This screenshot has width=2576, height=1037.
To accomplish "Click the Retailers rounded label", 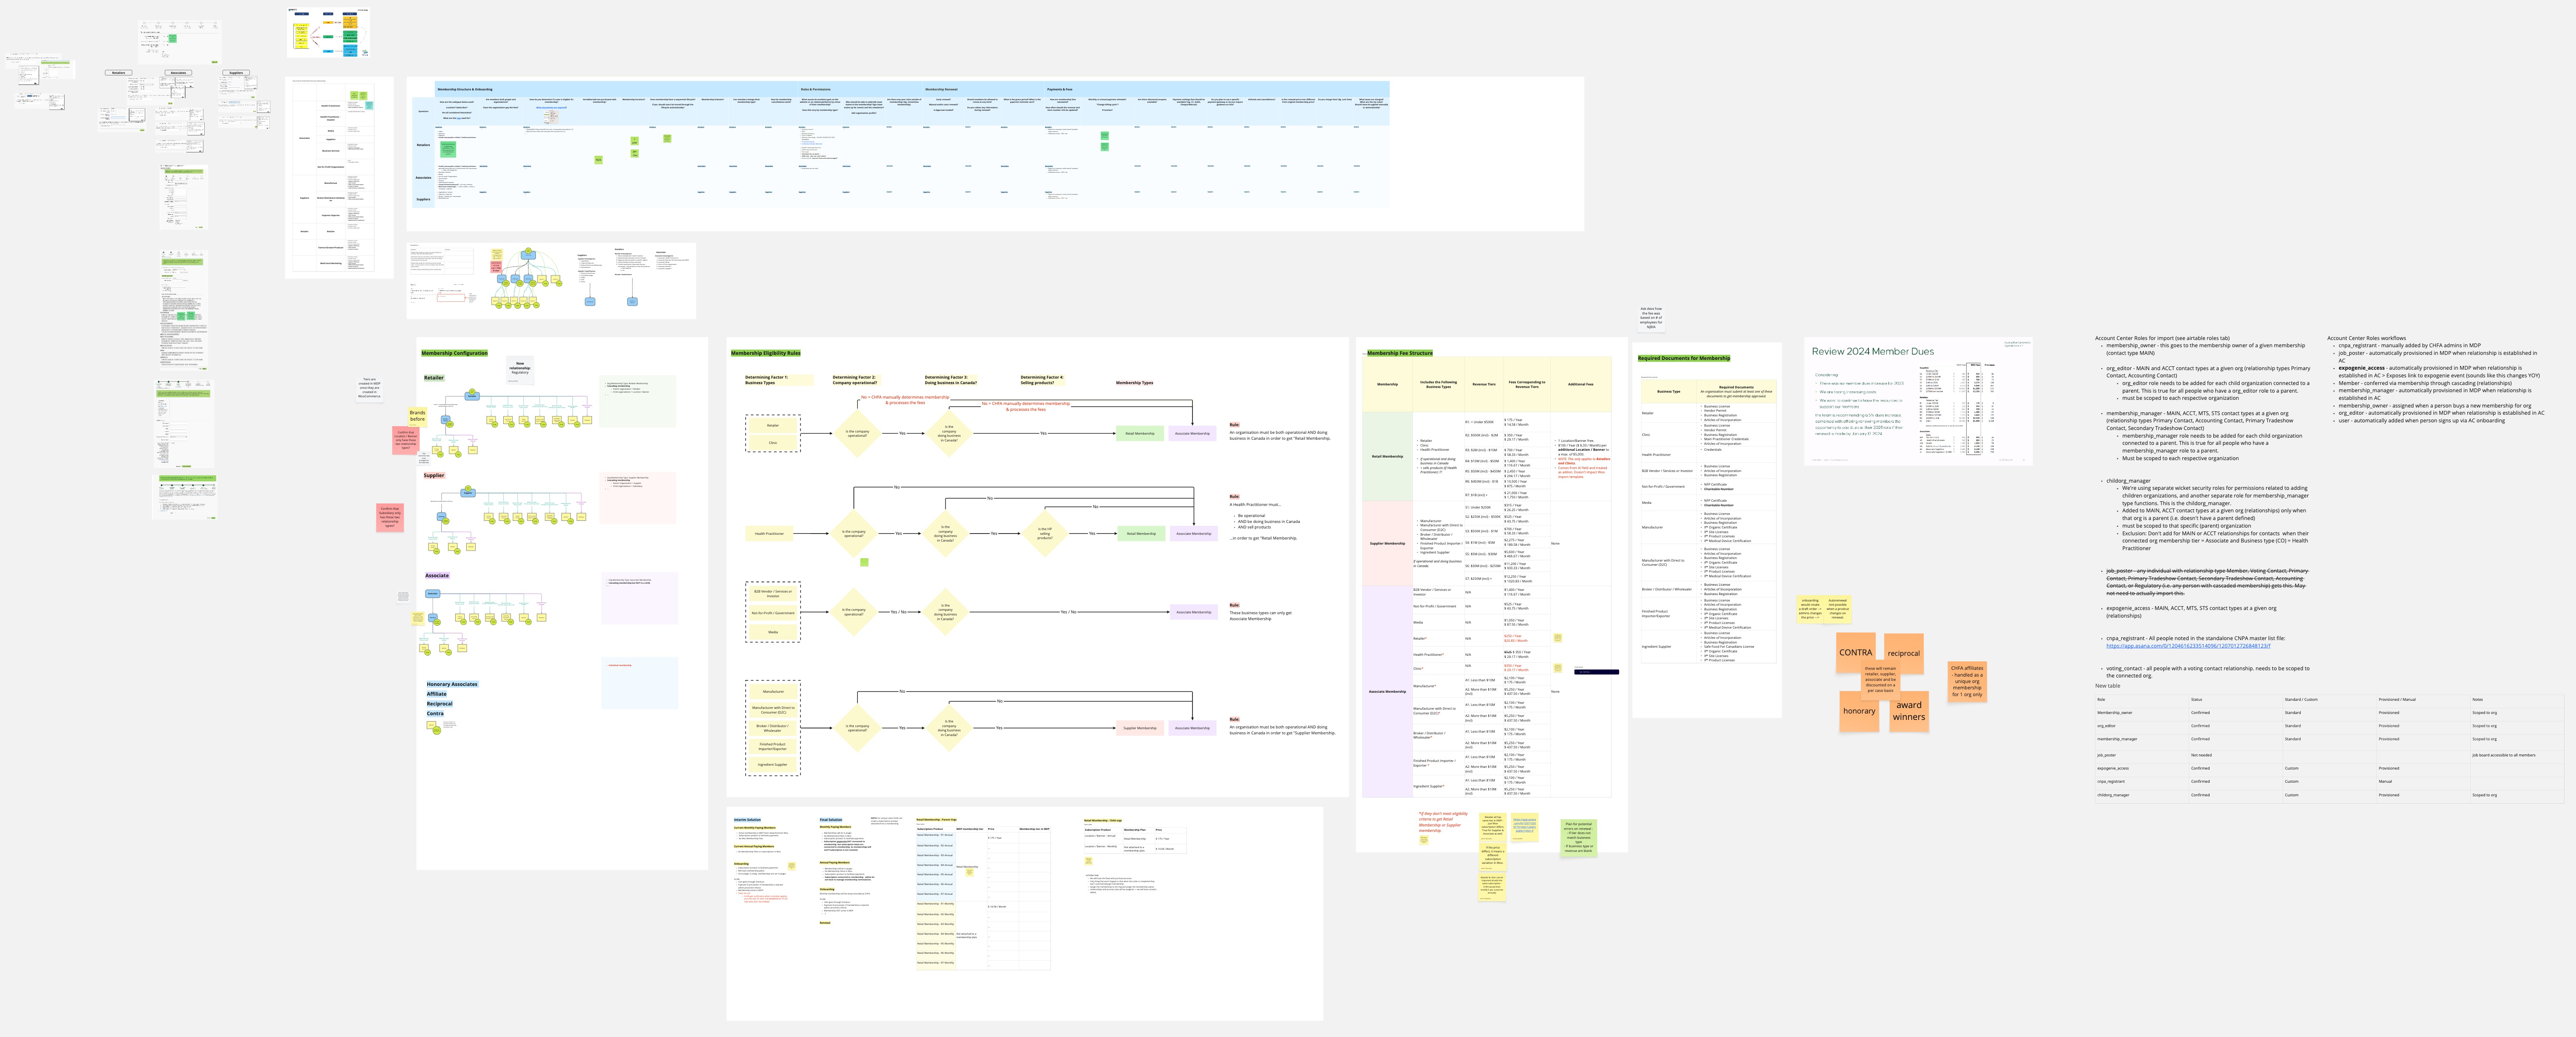I will pyautogui.click(x=118, y=73).
